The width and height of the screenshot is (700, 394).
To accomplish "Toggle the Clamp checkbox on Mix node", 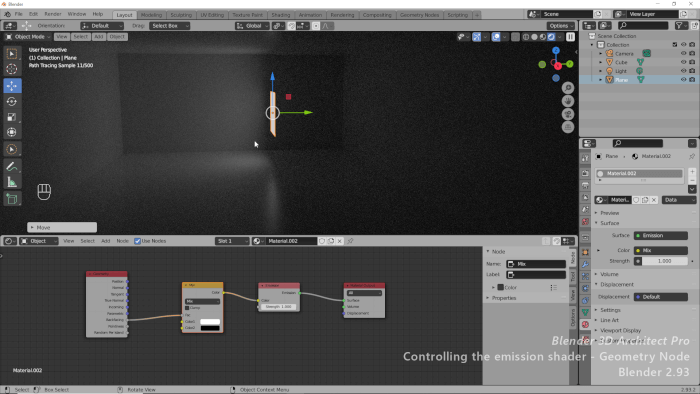I will pyautogui.click(x=187, y=308).
